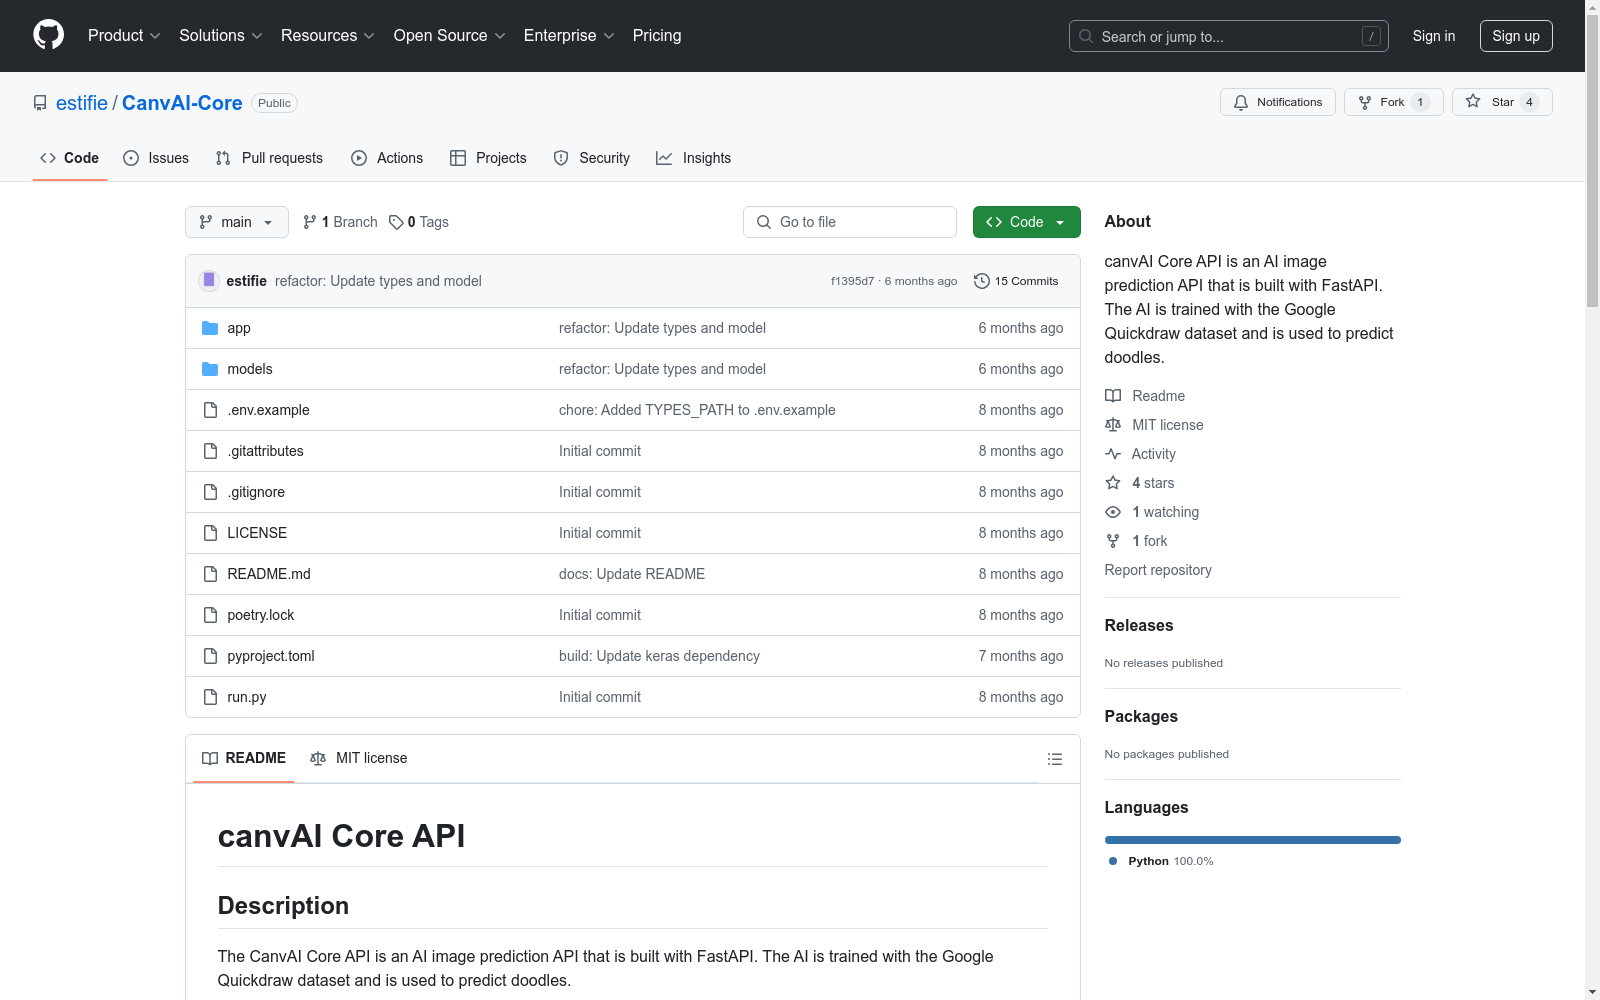This screenshot has width=1600, height=1000.
Task: Click the watching eye icon
Action: coord(1113,512)
